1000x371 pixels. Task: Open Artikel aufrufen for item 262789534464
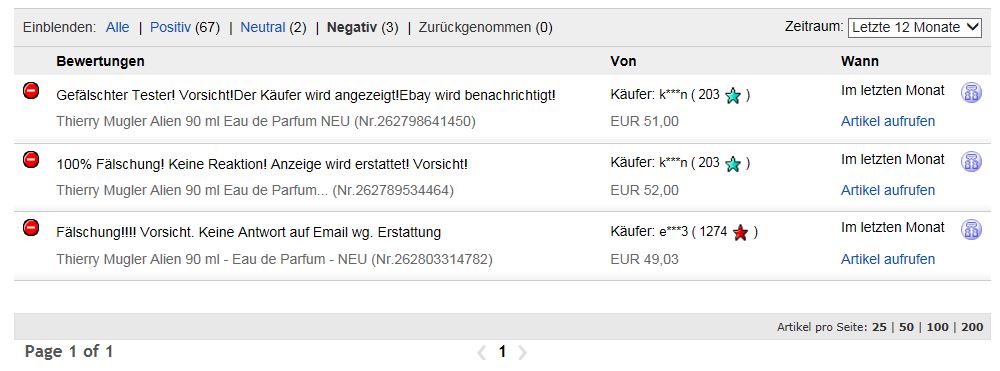(x=888, y=190)
